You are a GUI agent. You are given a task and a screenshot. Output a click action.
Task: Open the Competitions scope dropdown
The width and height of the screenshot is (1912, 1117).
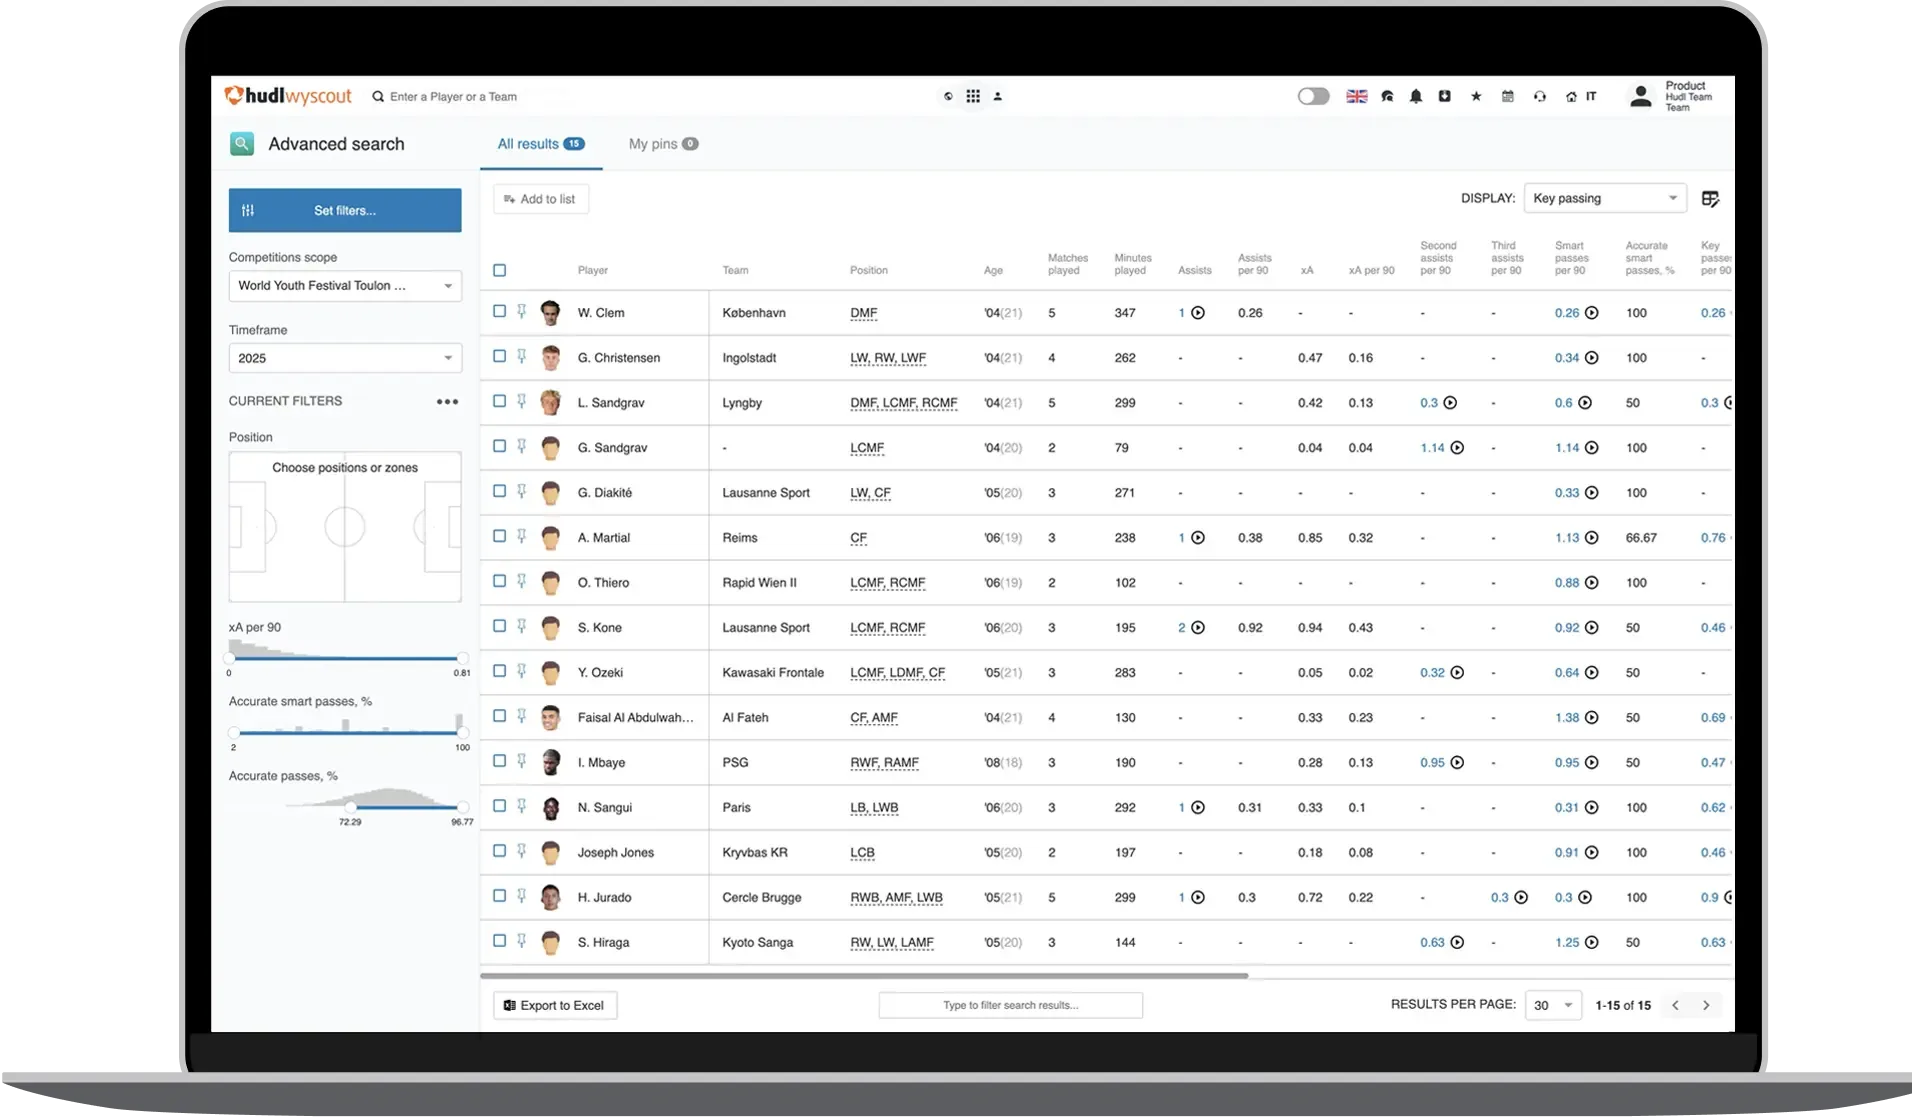(x=344, y=286)
